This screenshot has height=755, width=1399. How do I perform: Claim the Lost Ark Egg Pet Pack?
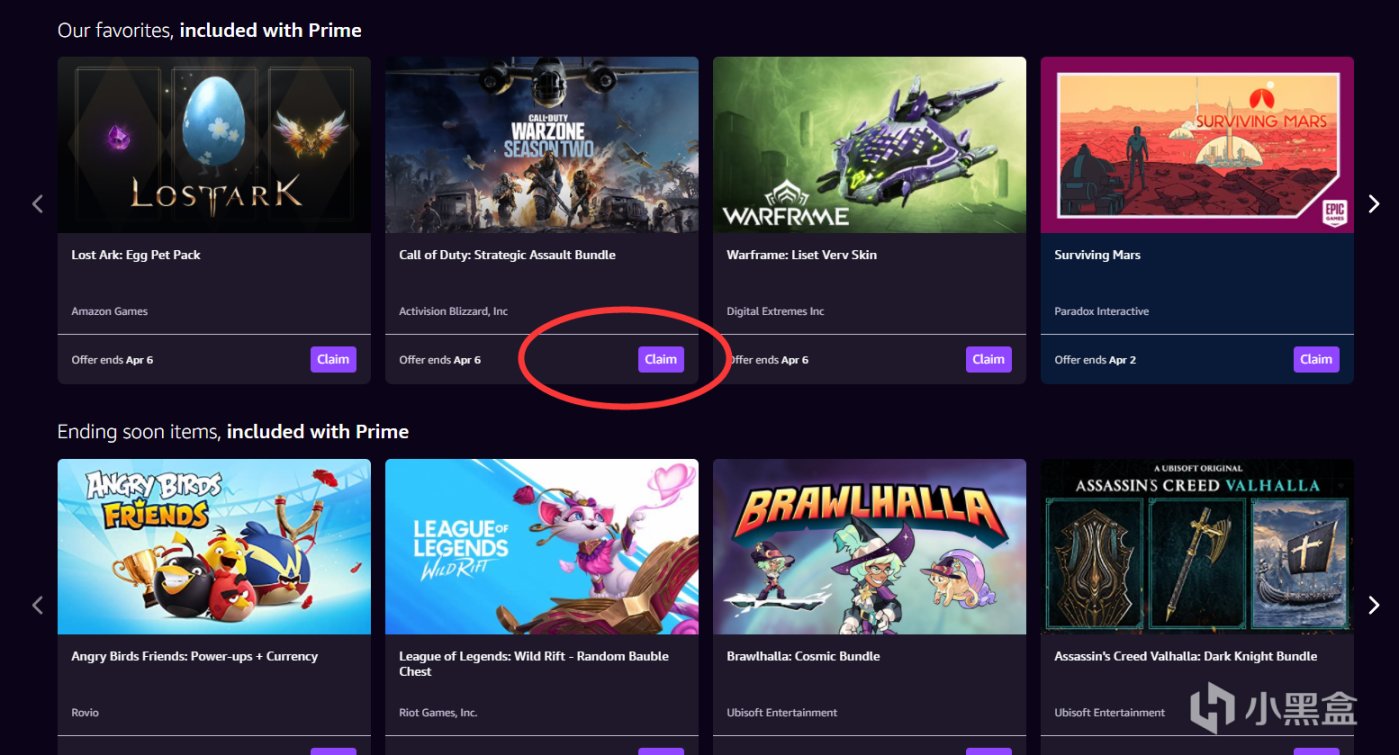pyautogui.click(x=333, y=359)
